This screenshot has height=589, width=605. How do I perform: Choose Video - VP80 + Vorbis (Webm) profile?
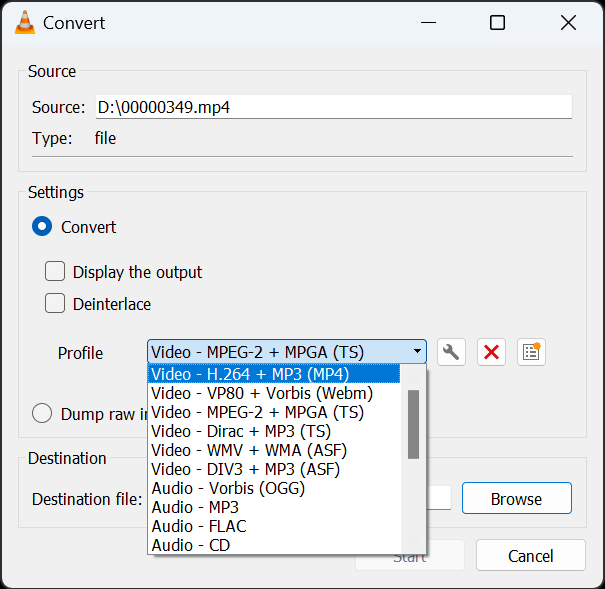click(x=274, y=393)
